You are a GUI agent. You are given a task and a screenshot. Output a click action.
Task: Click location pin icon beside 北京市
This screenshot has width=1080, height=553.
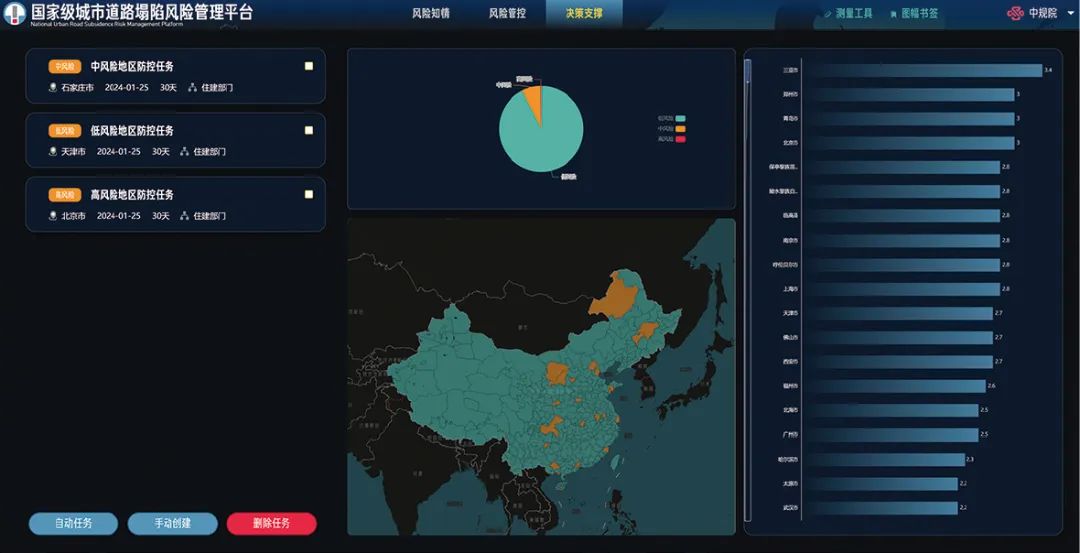point(53,216)
